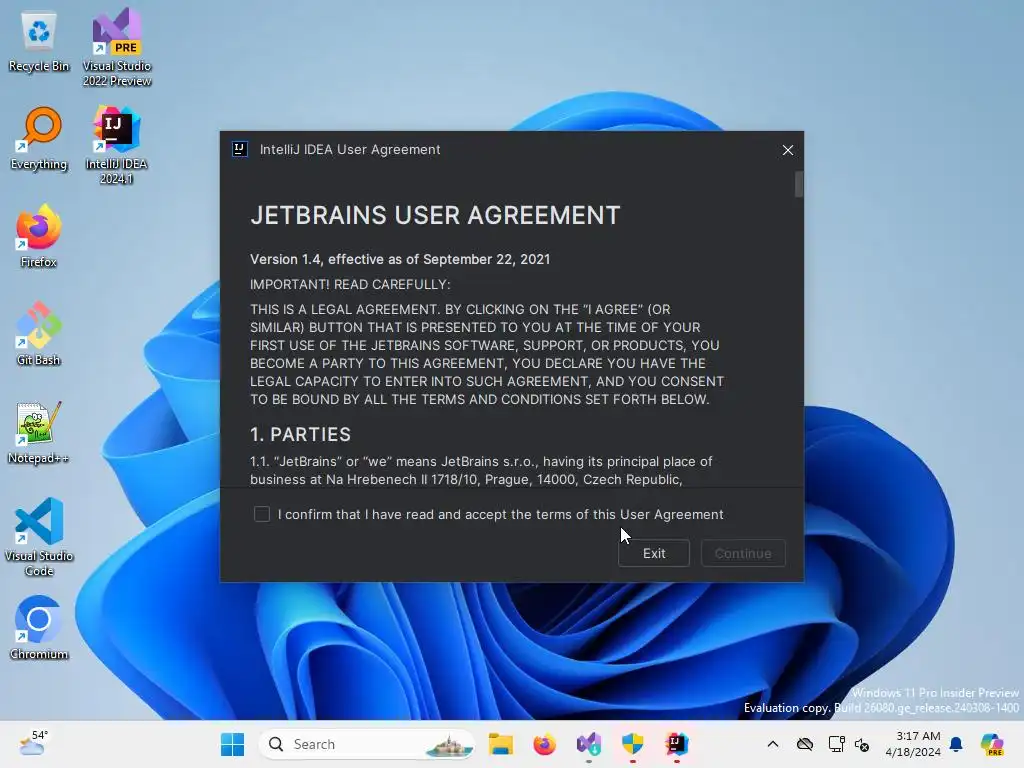Click the greyed-out Continue button
1024x768 pixels.
click(743, 553)
